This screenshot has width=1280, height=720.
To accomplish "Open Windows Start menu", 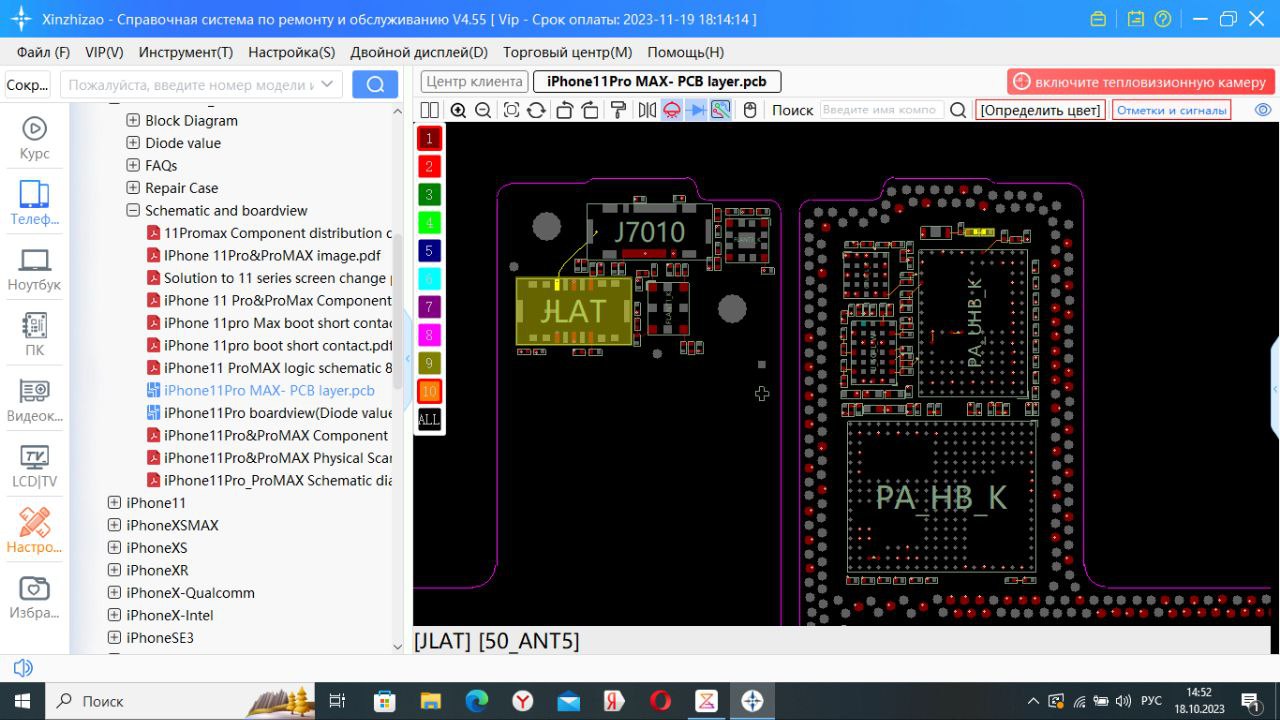I will pyautogui.click(x=22, y=701).
